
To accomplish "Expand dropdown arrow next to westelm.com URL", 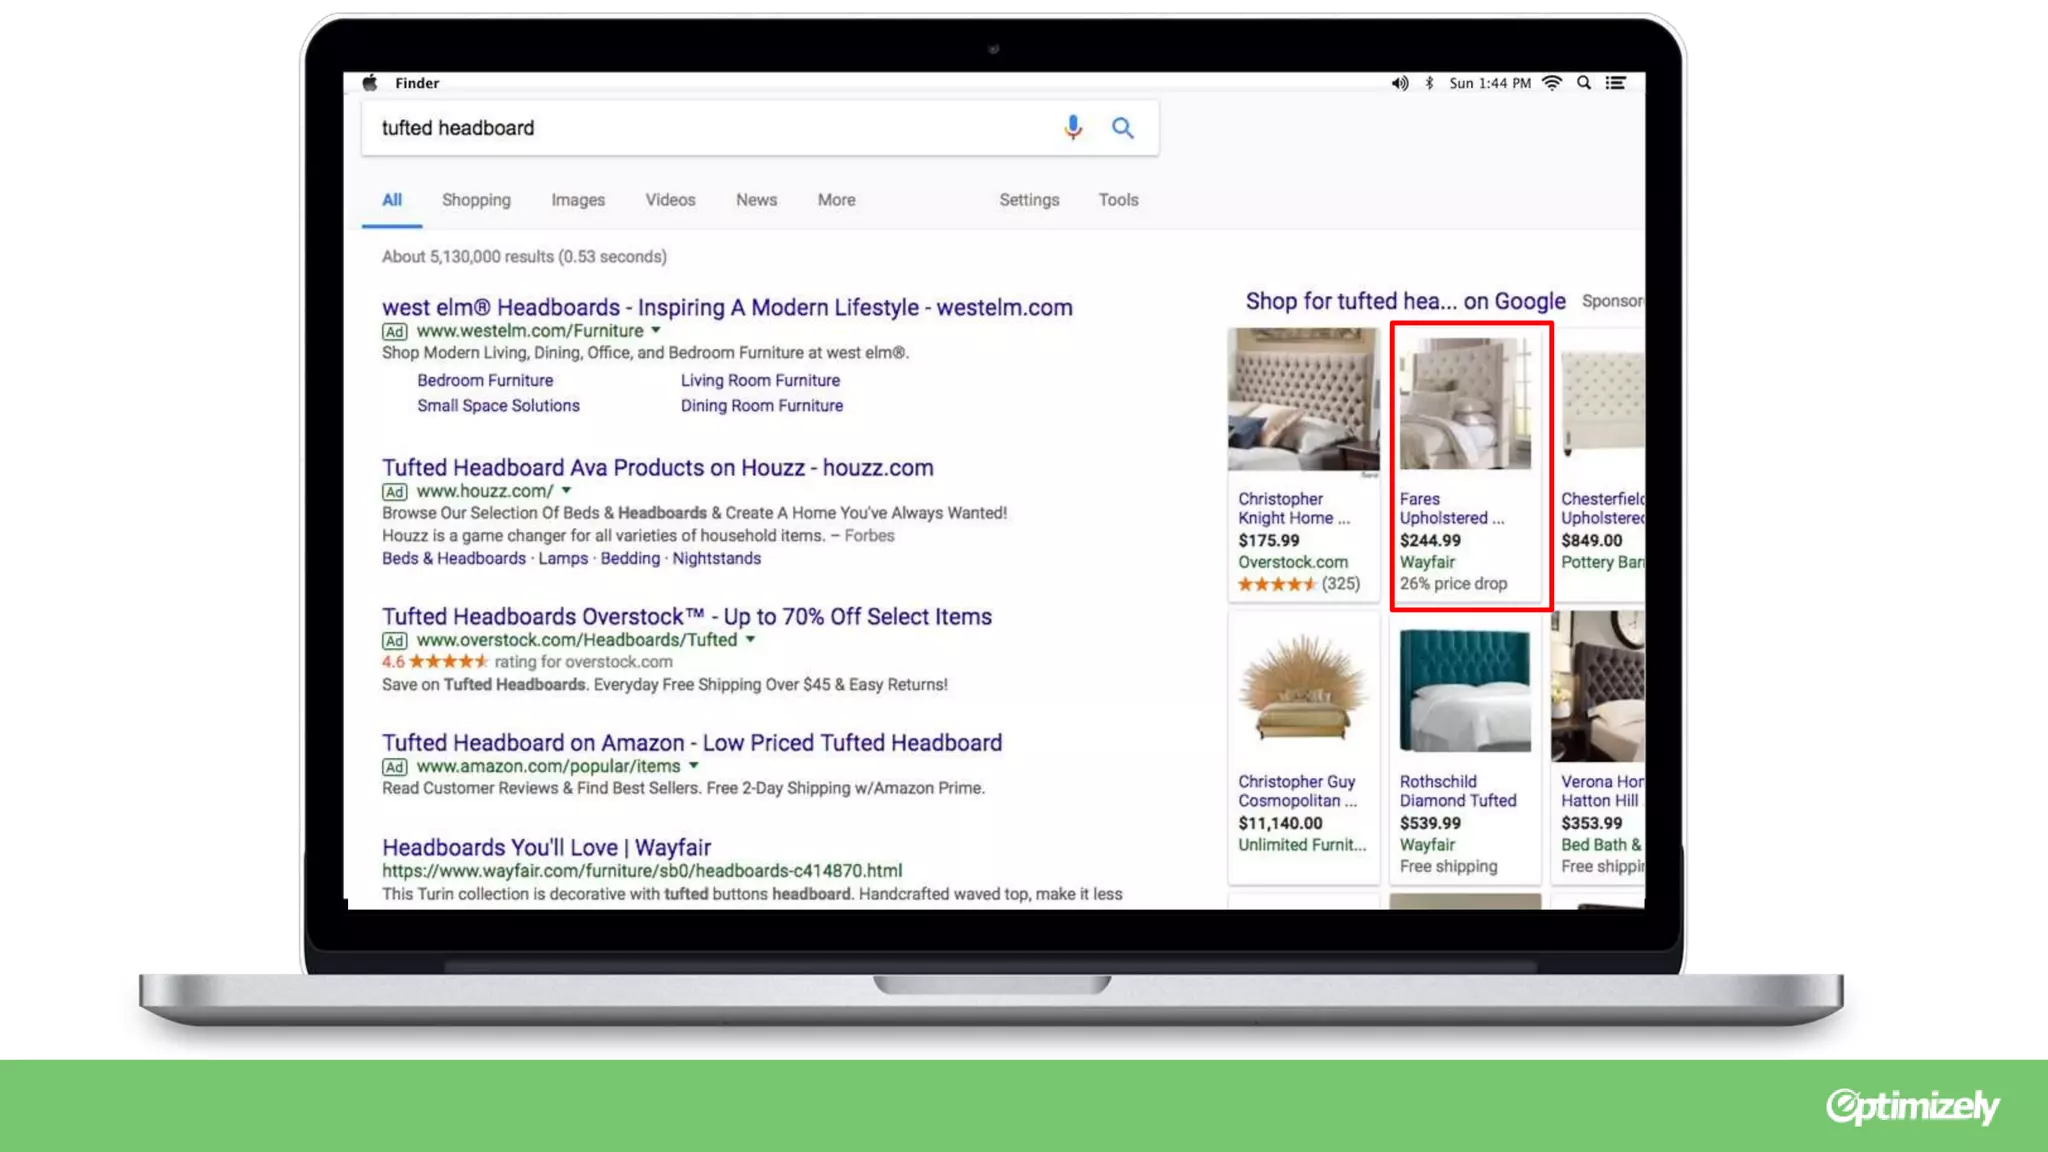I will coord(656,330).
